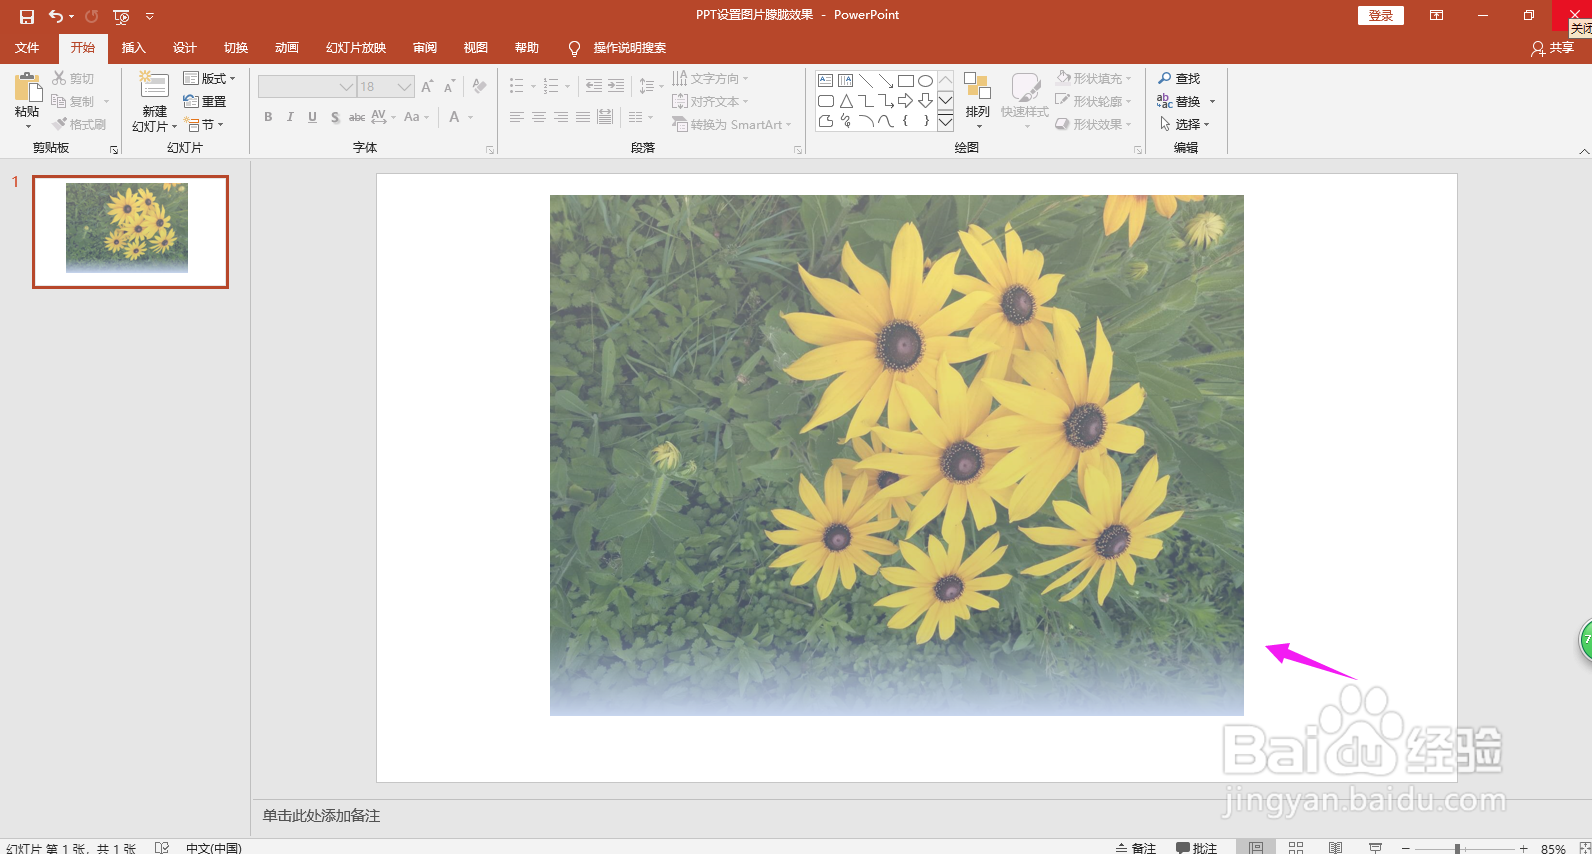
Task: Open the Select (选择) dropdown
Action: (1185, 124)
